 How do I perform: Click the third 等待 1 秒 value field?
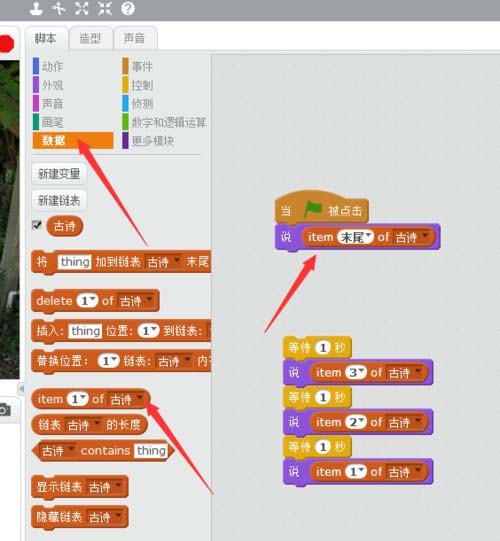click(x=323, y=447)
